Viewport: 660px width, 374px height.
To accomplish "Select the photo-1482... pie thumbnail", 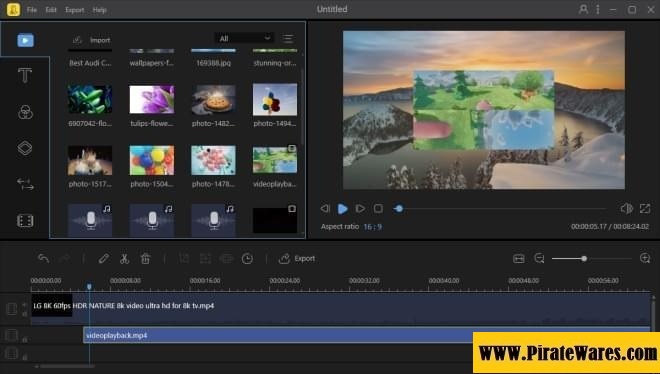I will 213,100.
